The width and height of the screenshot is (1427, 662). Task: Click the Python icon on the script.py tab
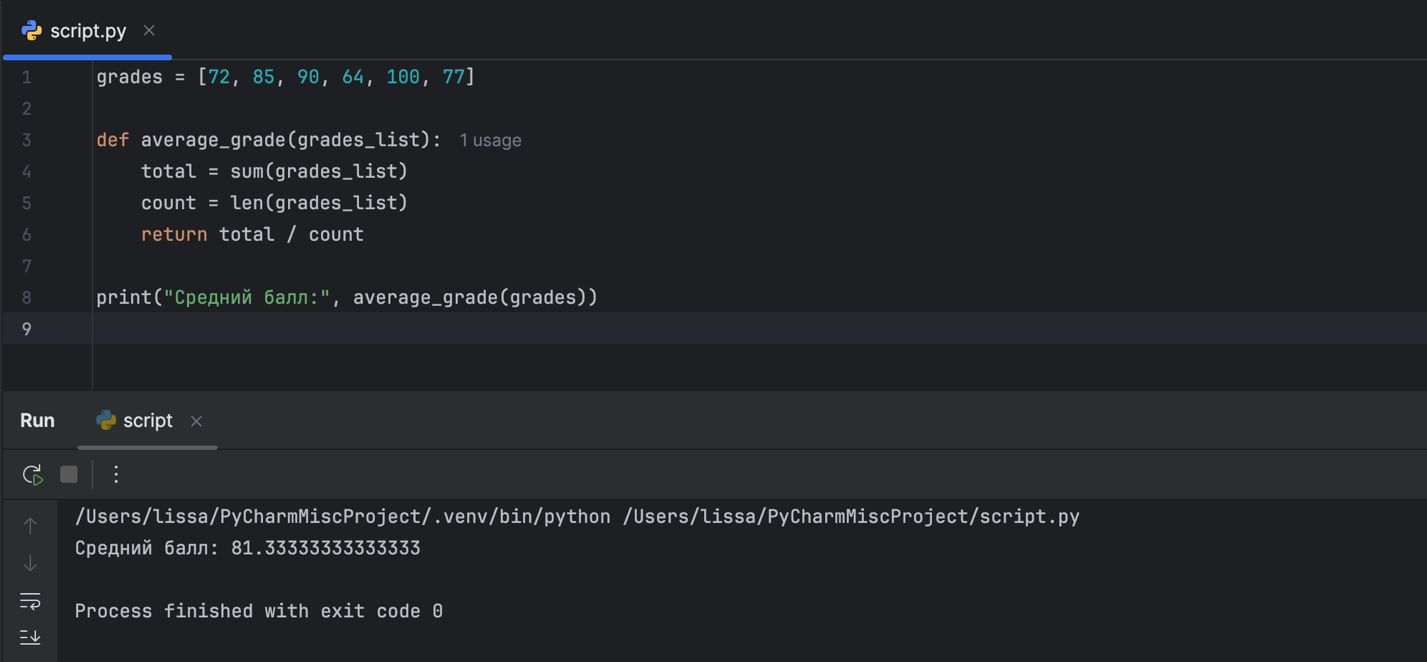(x=32, y=31)
